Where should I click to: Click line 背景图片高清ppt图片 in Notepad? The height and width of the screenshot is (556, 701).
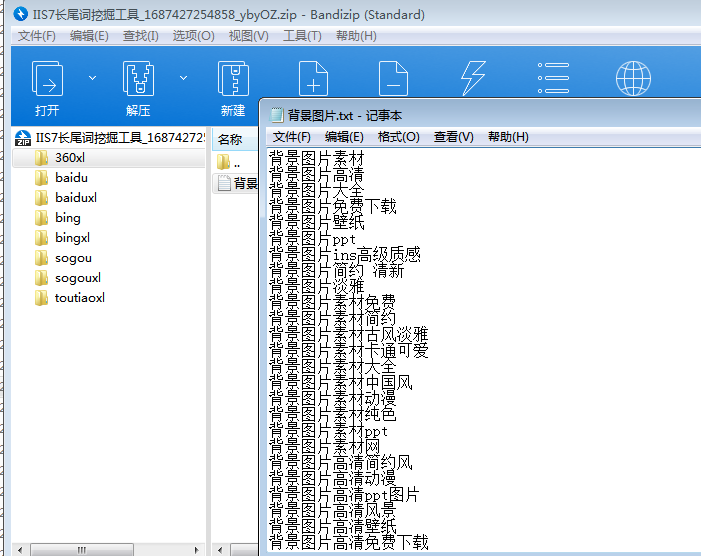(344, 495)
